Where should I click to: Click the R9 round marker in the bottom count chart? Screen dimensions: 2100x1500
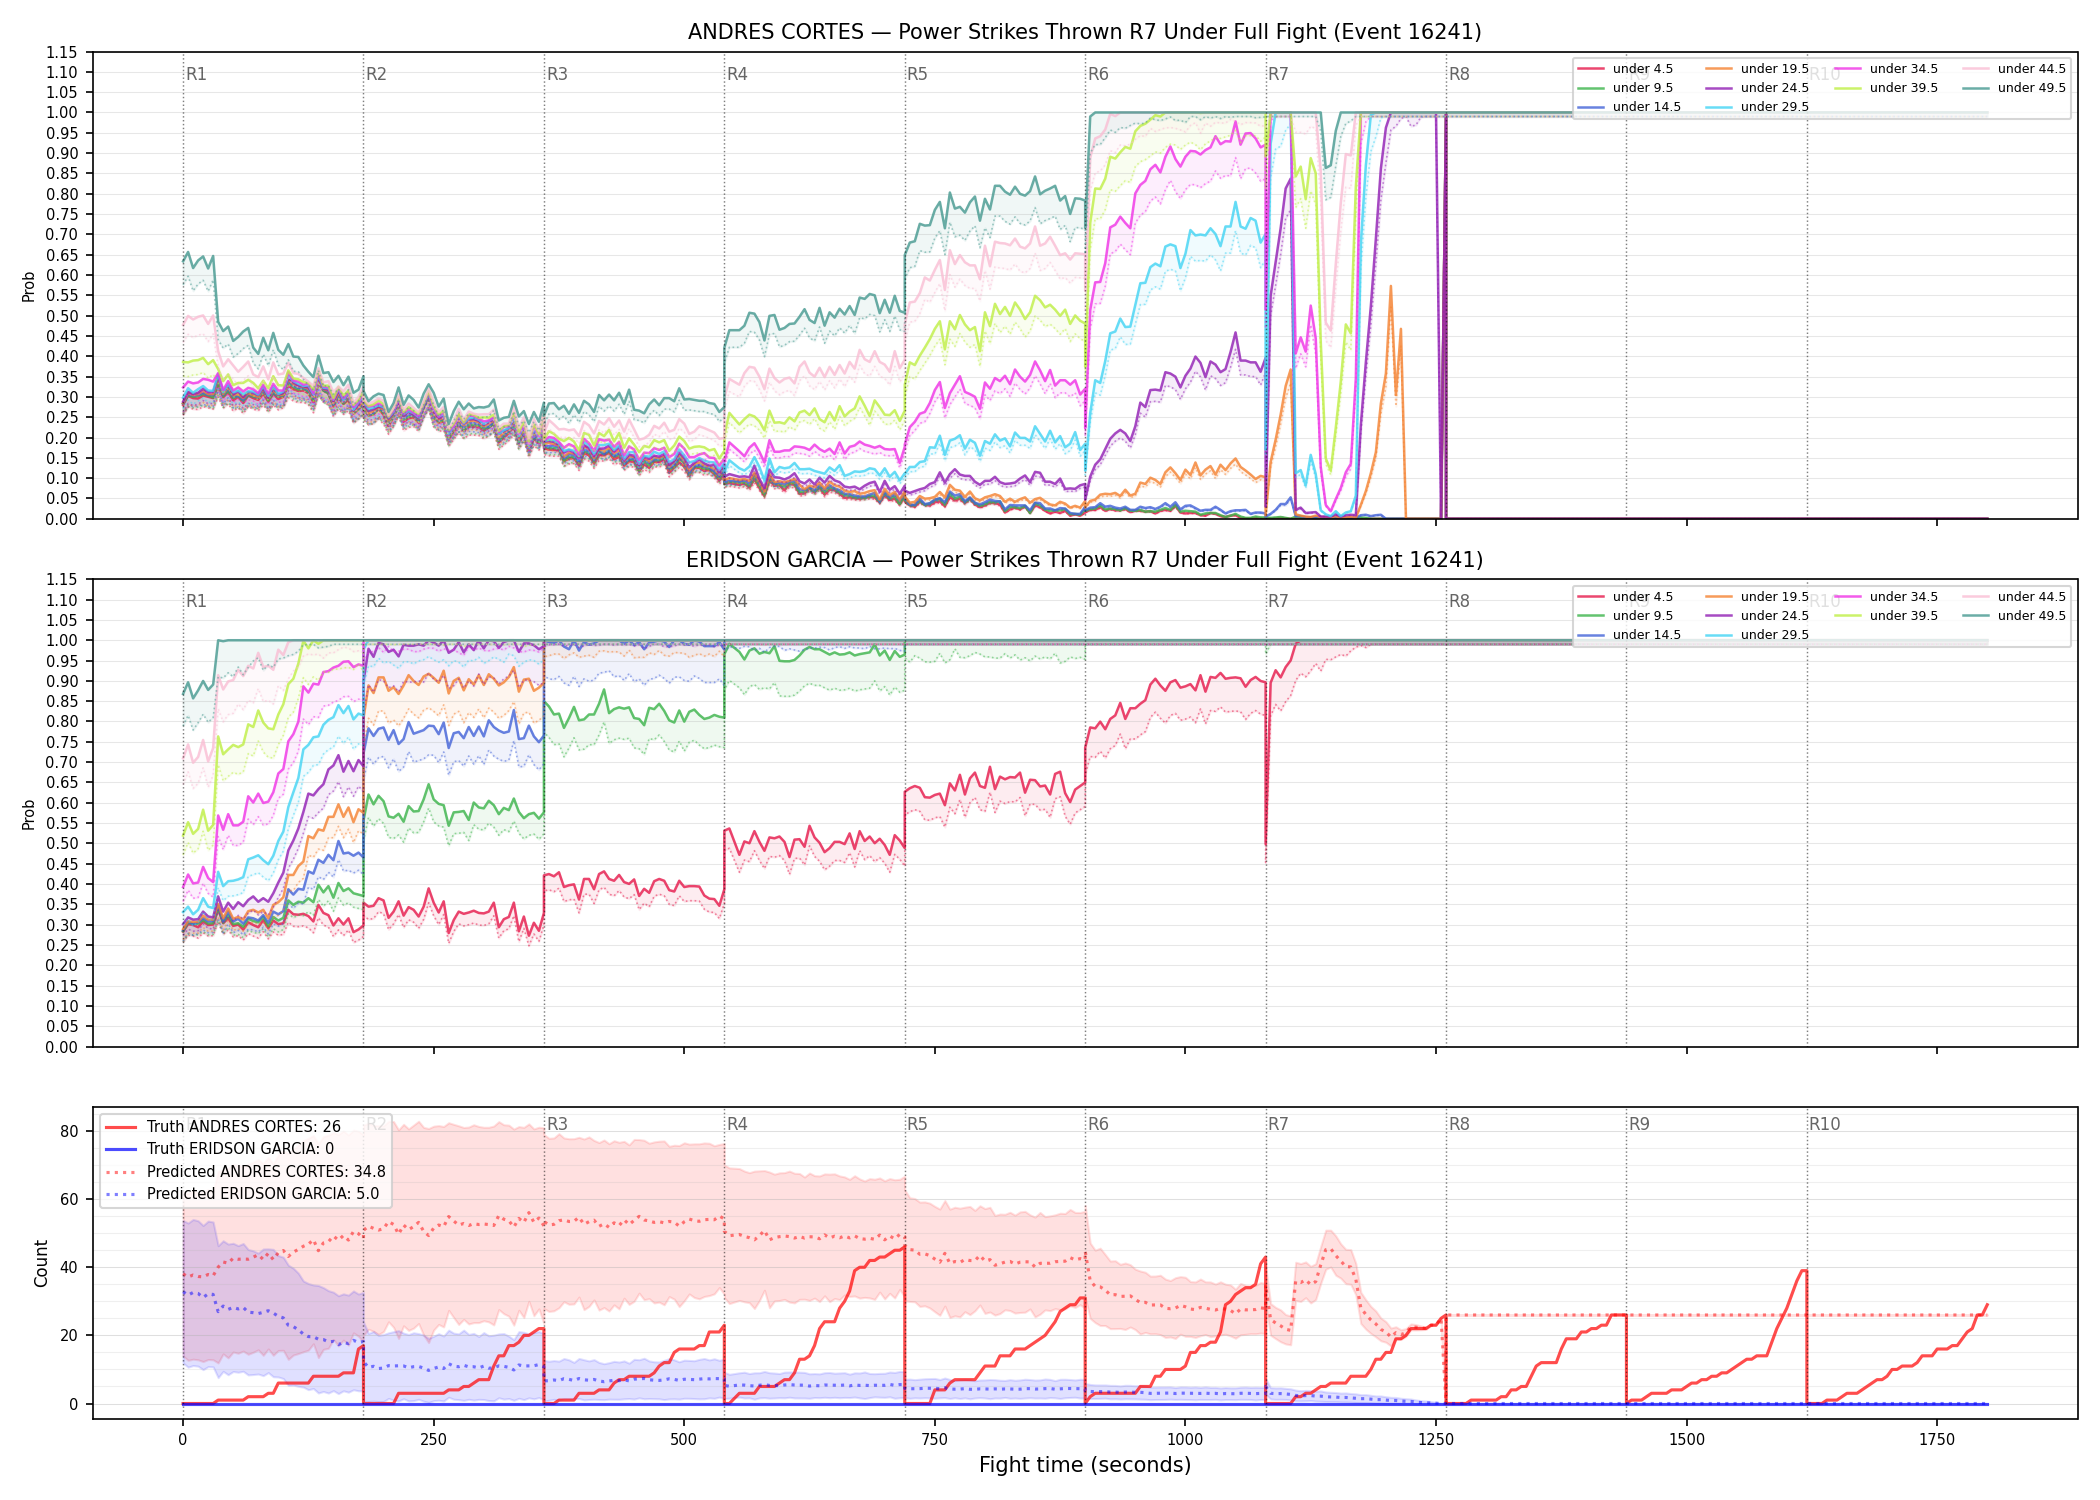(1639, 1124)
